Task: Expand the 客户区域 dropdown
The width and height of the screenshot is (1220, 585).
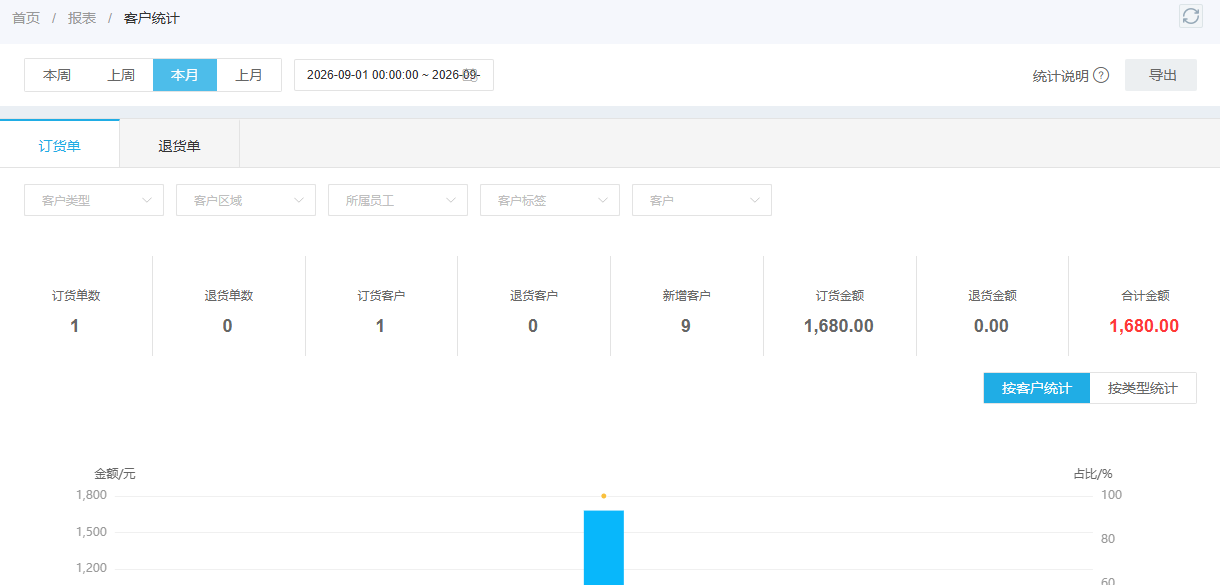Action: tap(246, 200)
